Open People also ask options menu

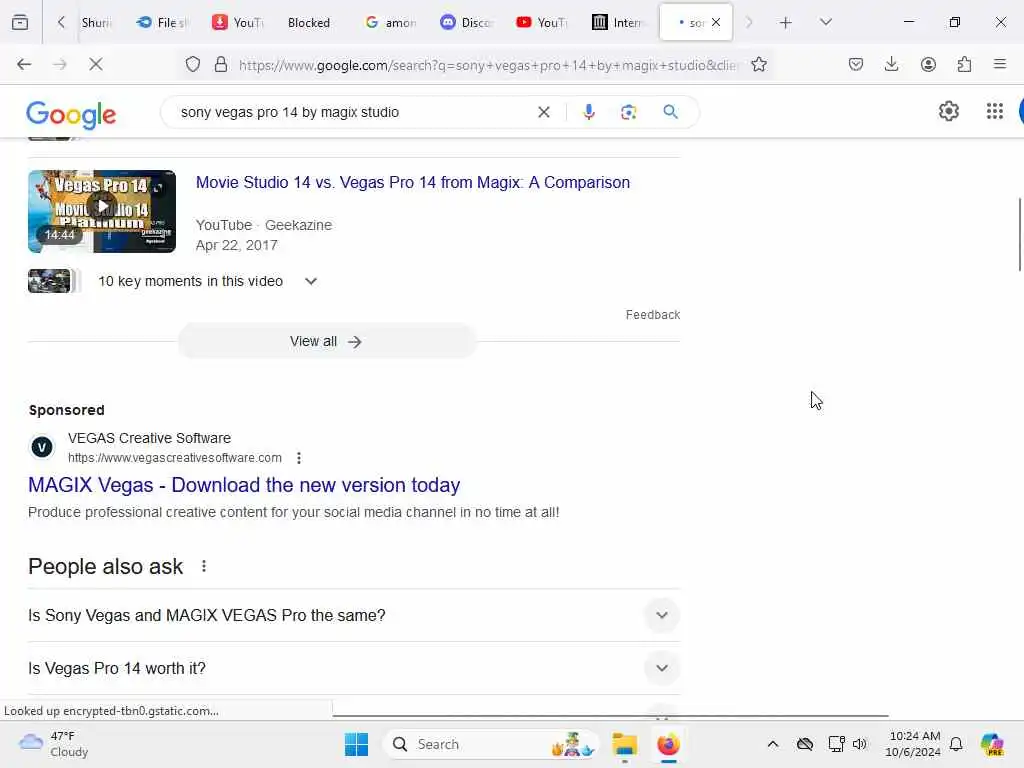pos(204,566)
